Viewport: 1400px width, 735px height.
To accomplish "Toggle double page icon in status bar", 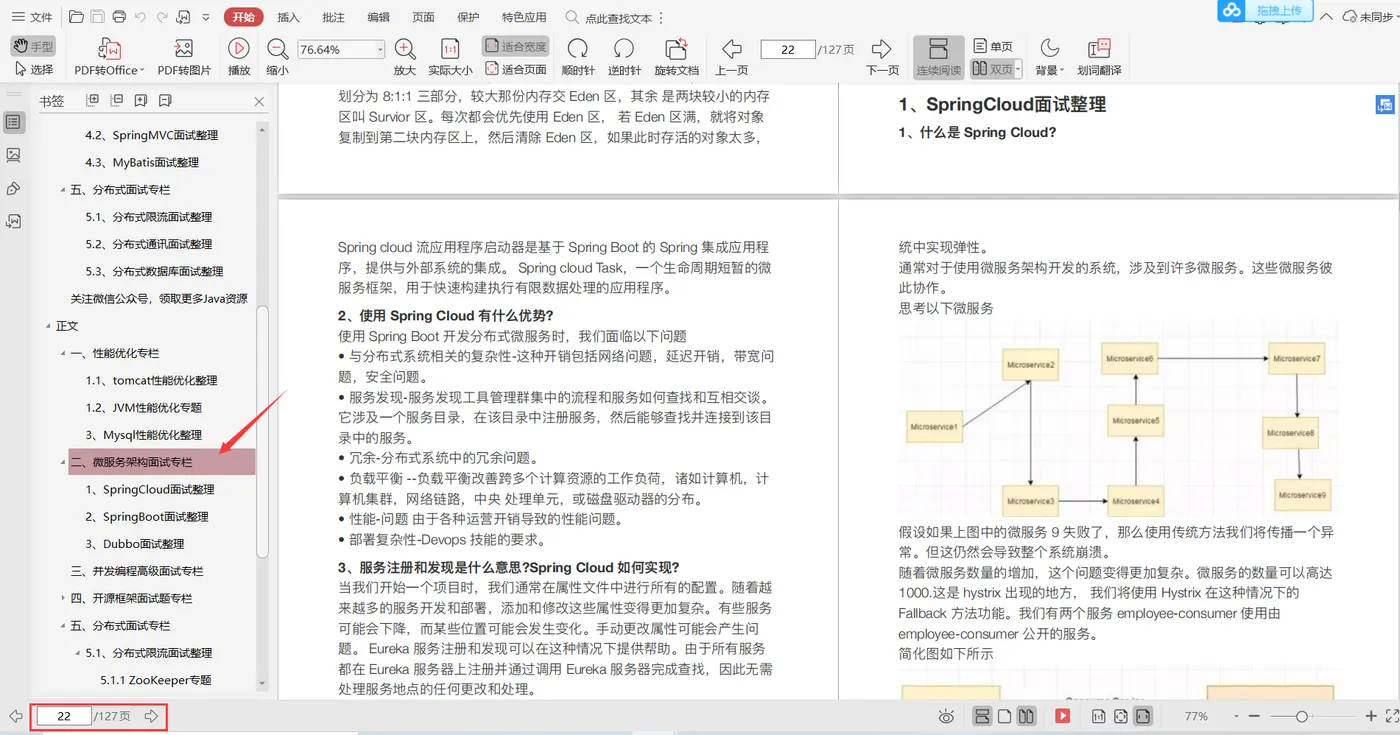I will click(x=1026, y=716).
